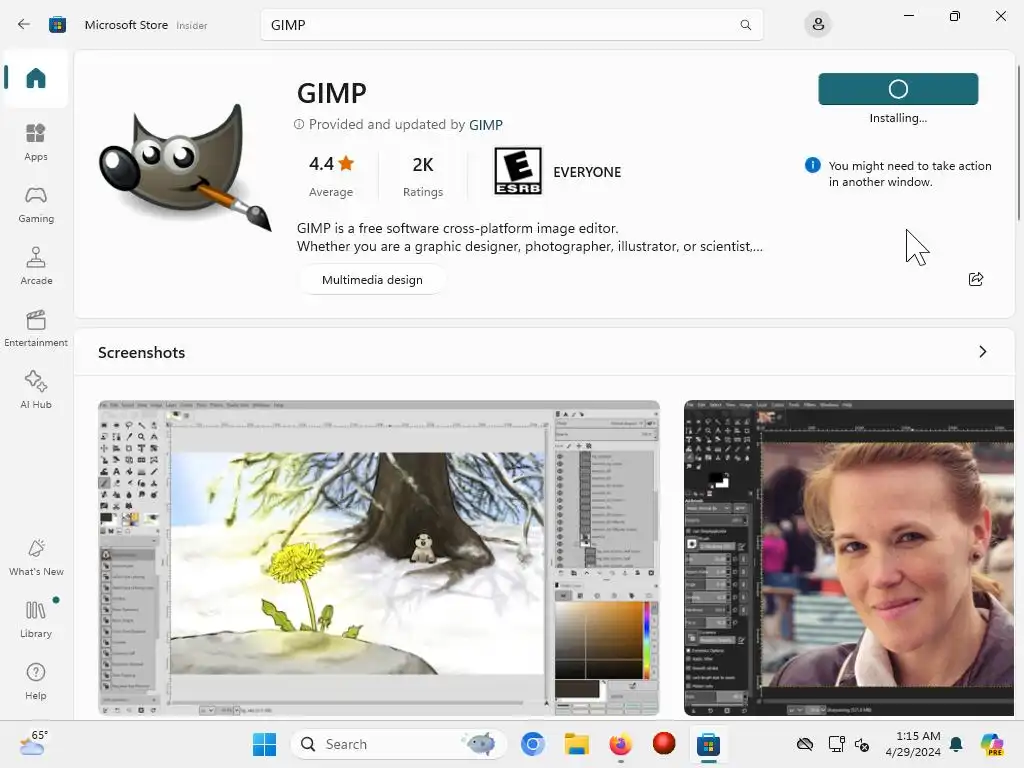Click the 2K Ratings count

(423, 175)
